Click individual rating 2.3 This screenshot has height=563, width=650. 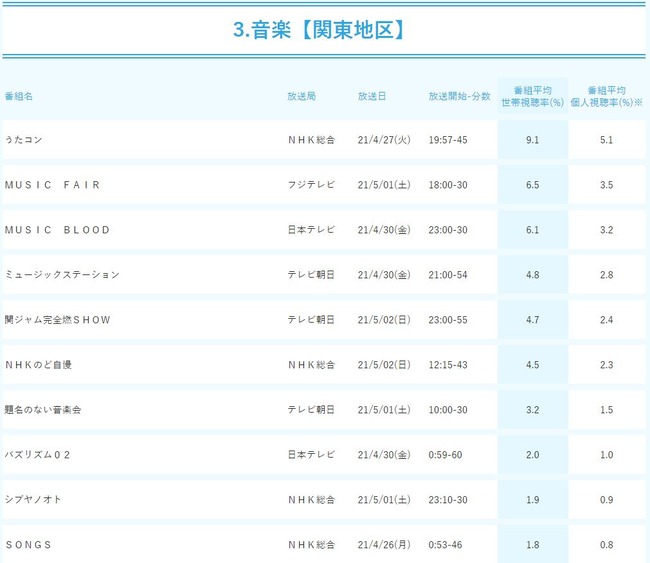pyautogui.click(x=606, y=364)
